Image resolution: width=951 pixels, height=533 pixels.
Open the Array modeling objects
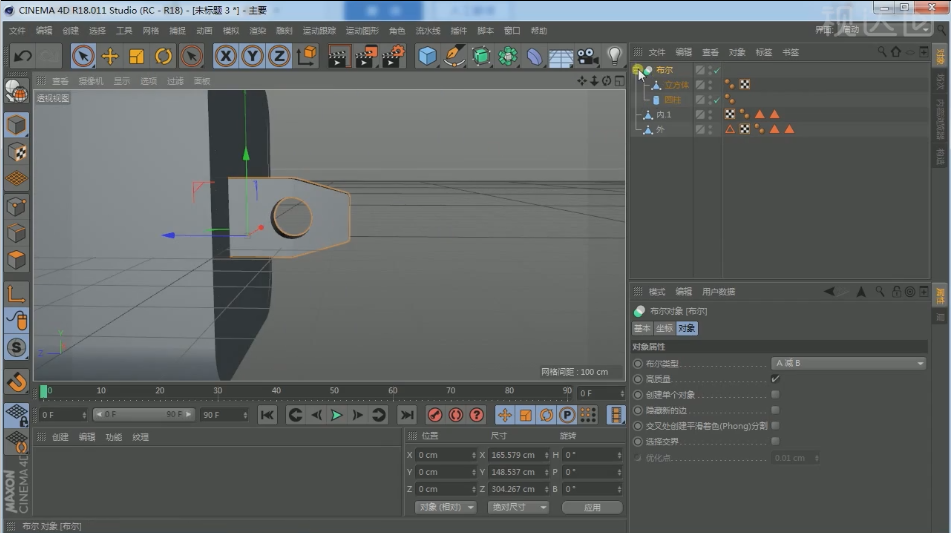(x=508, y=56)
